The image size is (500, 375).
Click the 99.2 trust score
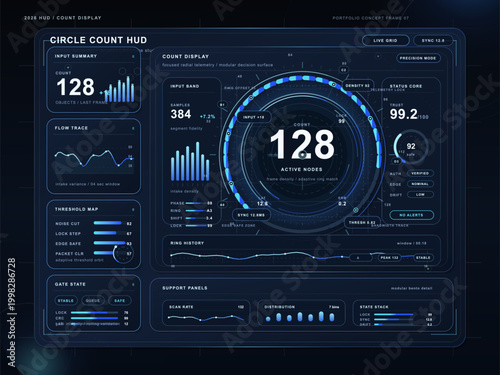click(x=404, y=114)
